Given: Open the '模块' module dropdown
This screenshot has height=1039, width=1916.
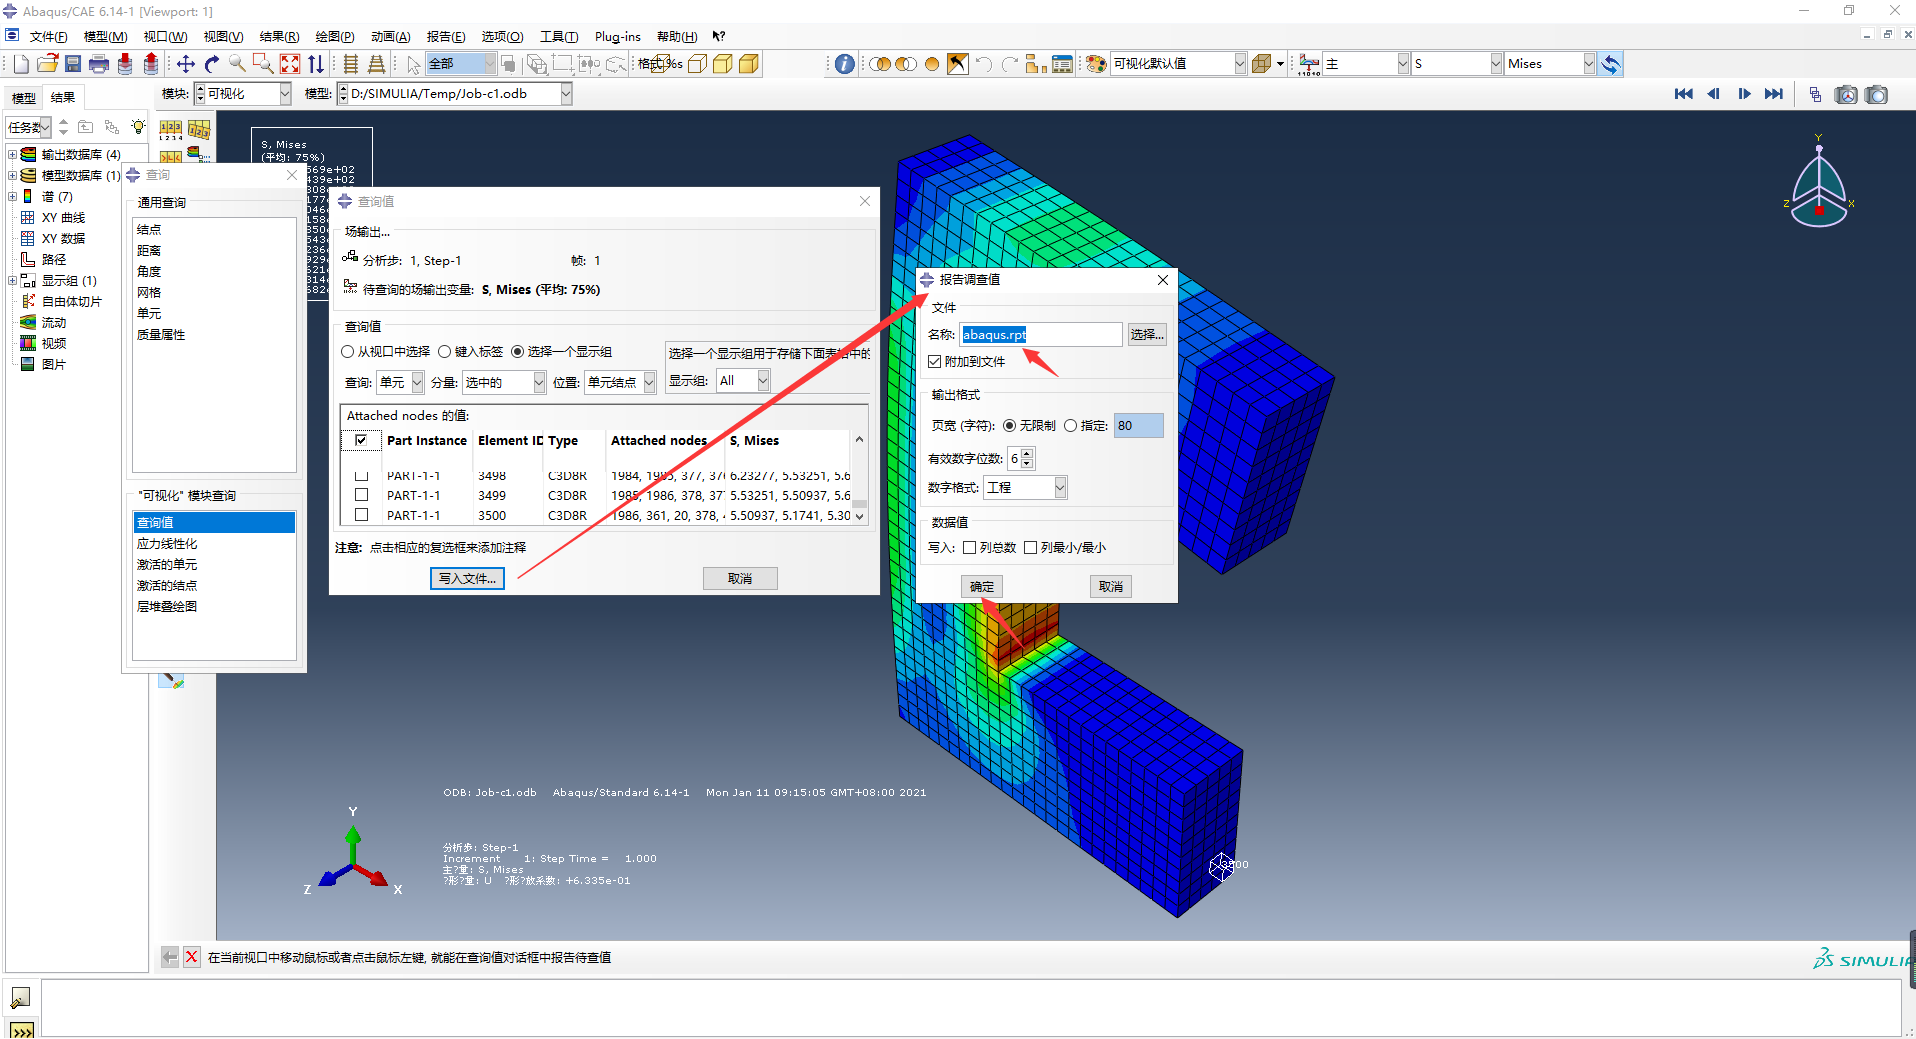Looking at the screenshot, I should click(x=284, y=94).
